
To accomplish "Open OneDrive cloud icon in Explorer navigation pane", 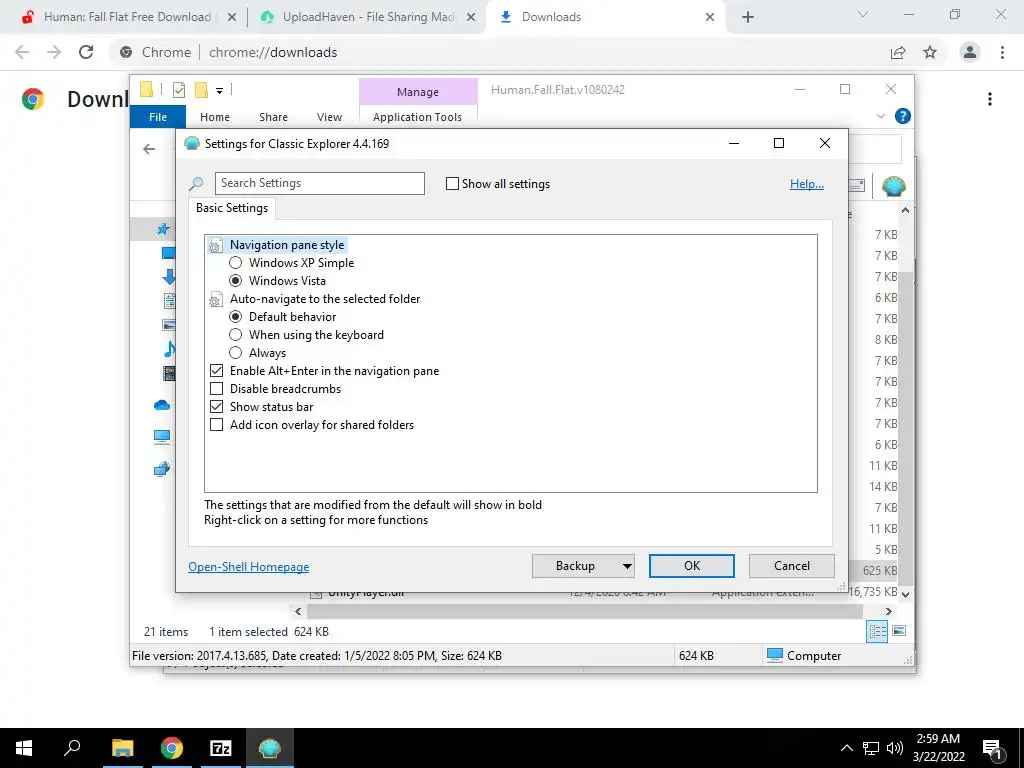I will tap(162, 406).
